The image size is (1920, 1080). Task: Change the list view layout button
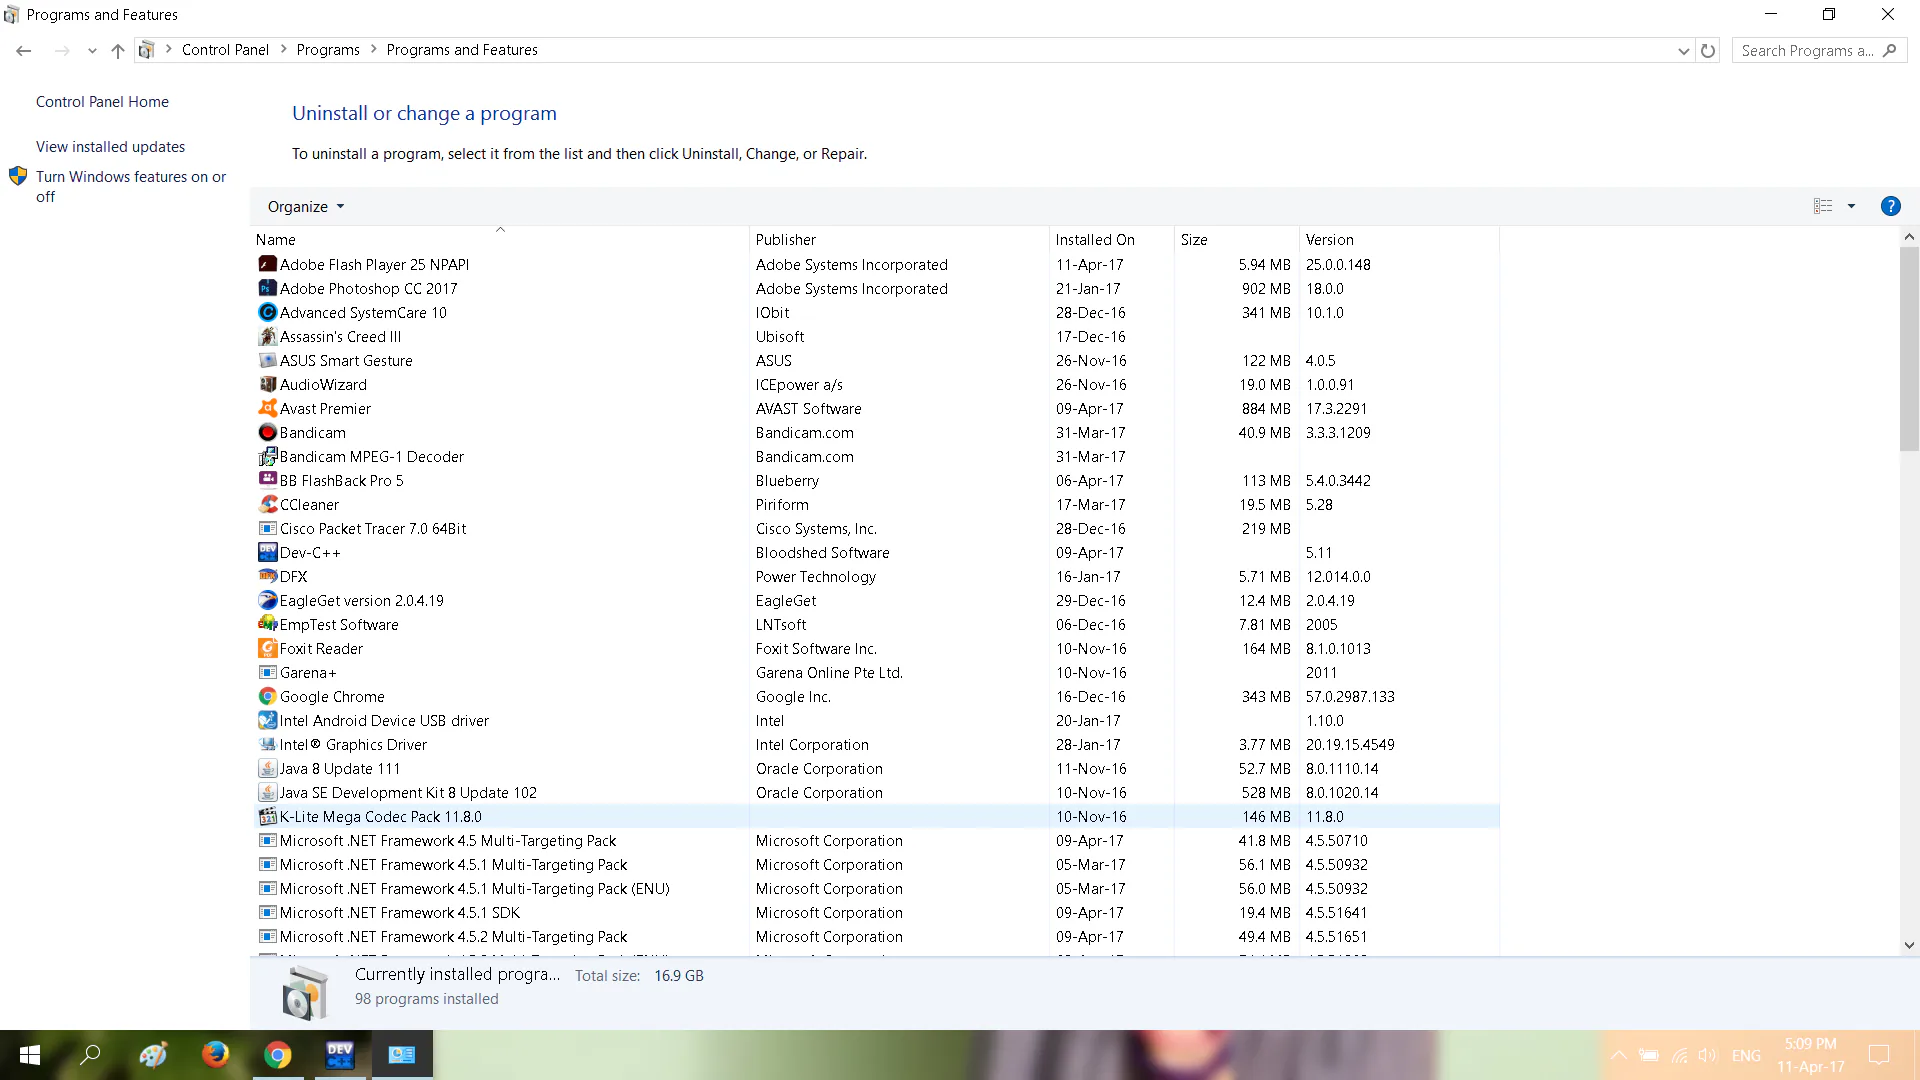[1823, 206]
